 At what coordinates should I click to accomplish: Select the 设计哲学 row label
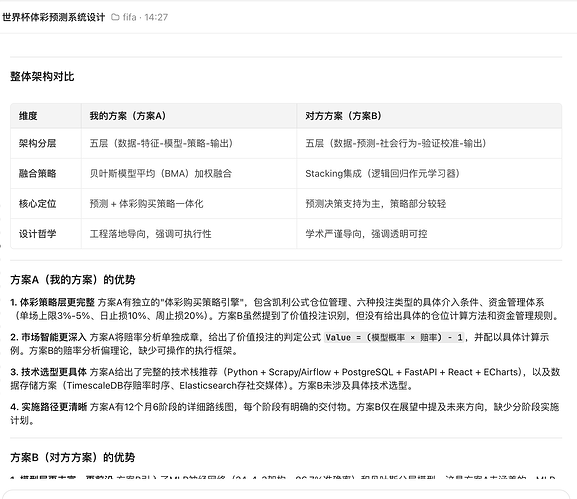pos(37,234)
